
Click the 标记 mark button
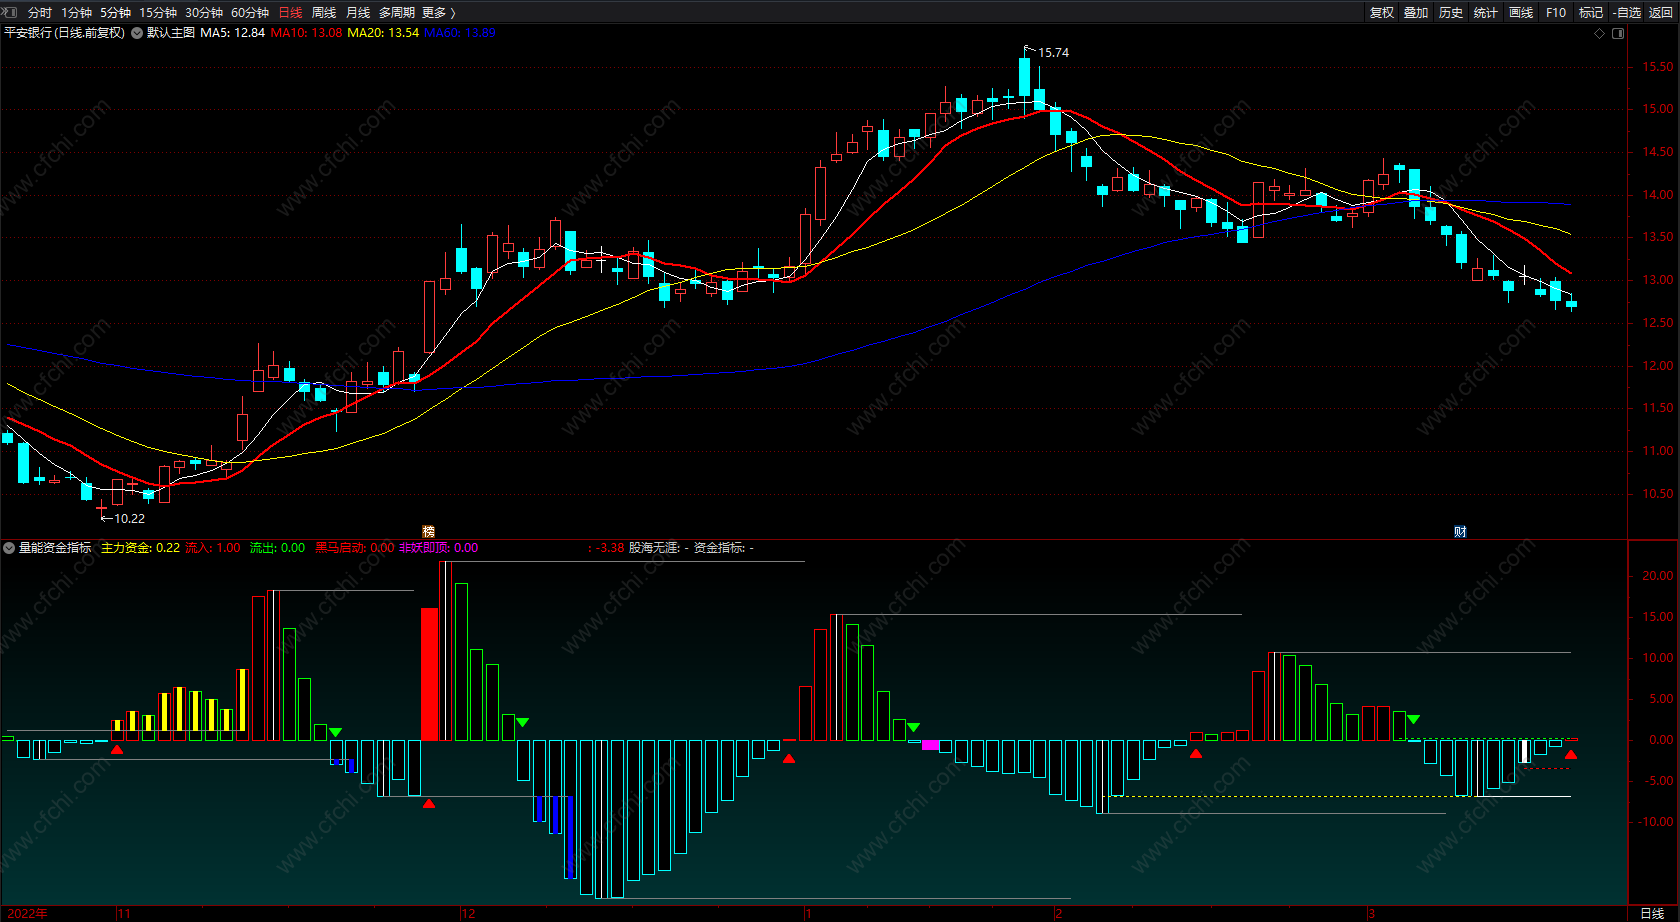click(x=1591, y=12)
